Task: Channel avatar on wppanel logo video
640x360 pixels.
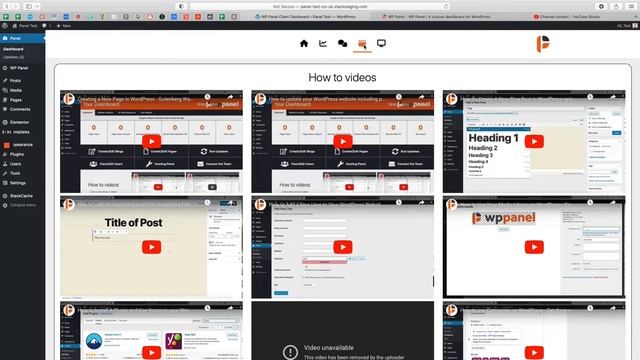Action: 451,204
